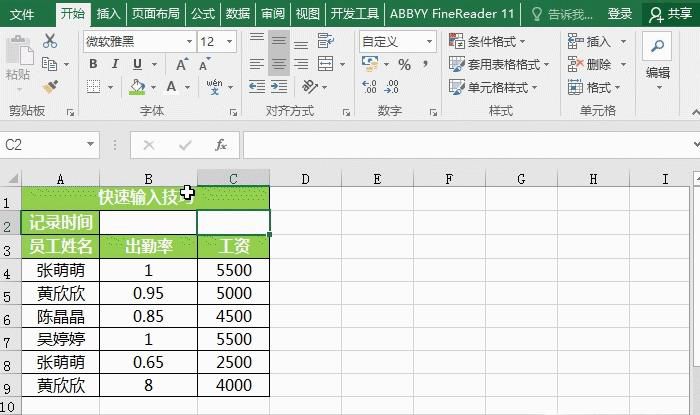Click the Paste clipboard icon

pyautogui.click(x=19, y=50)
